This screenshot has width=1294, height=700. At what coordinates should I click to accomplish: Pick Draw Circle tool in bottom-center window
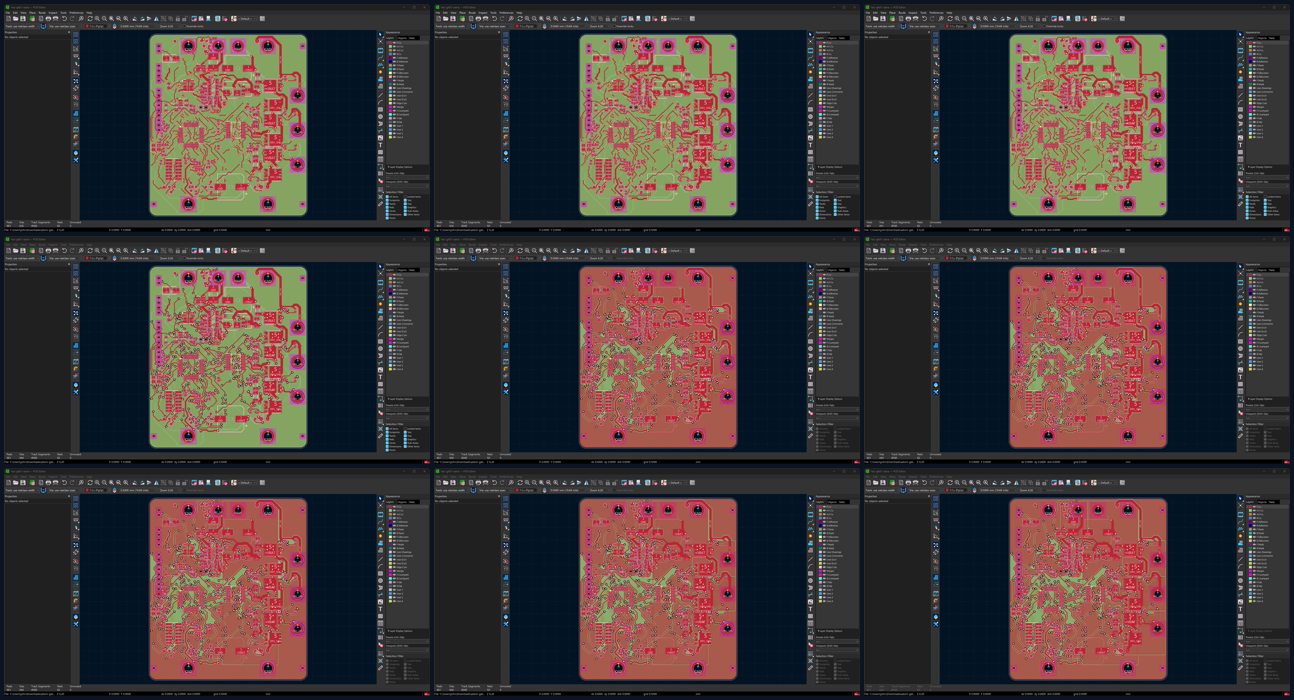coord(810,581)
